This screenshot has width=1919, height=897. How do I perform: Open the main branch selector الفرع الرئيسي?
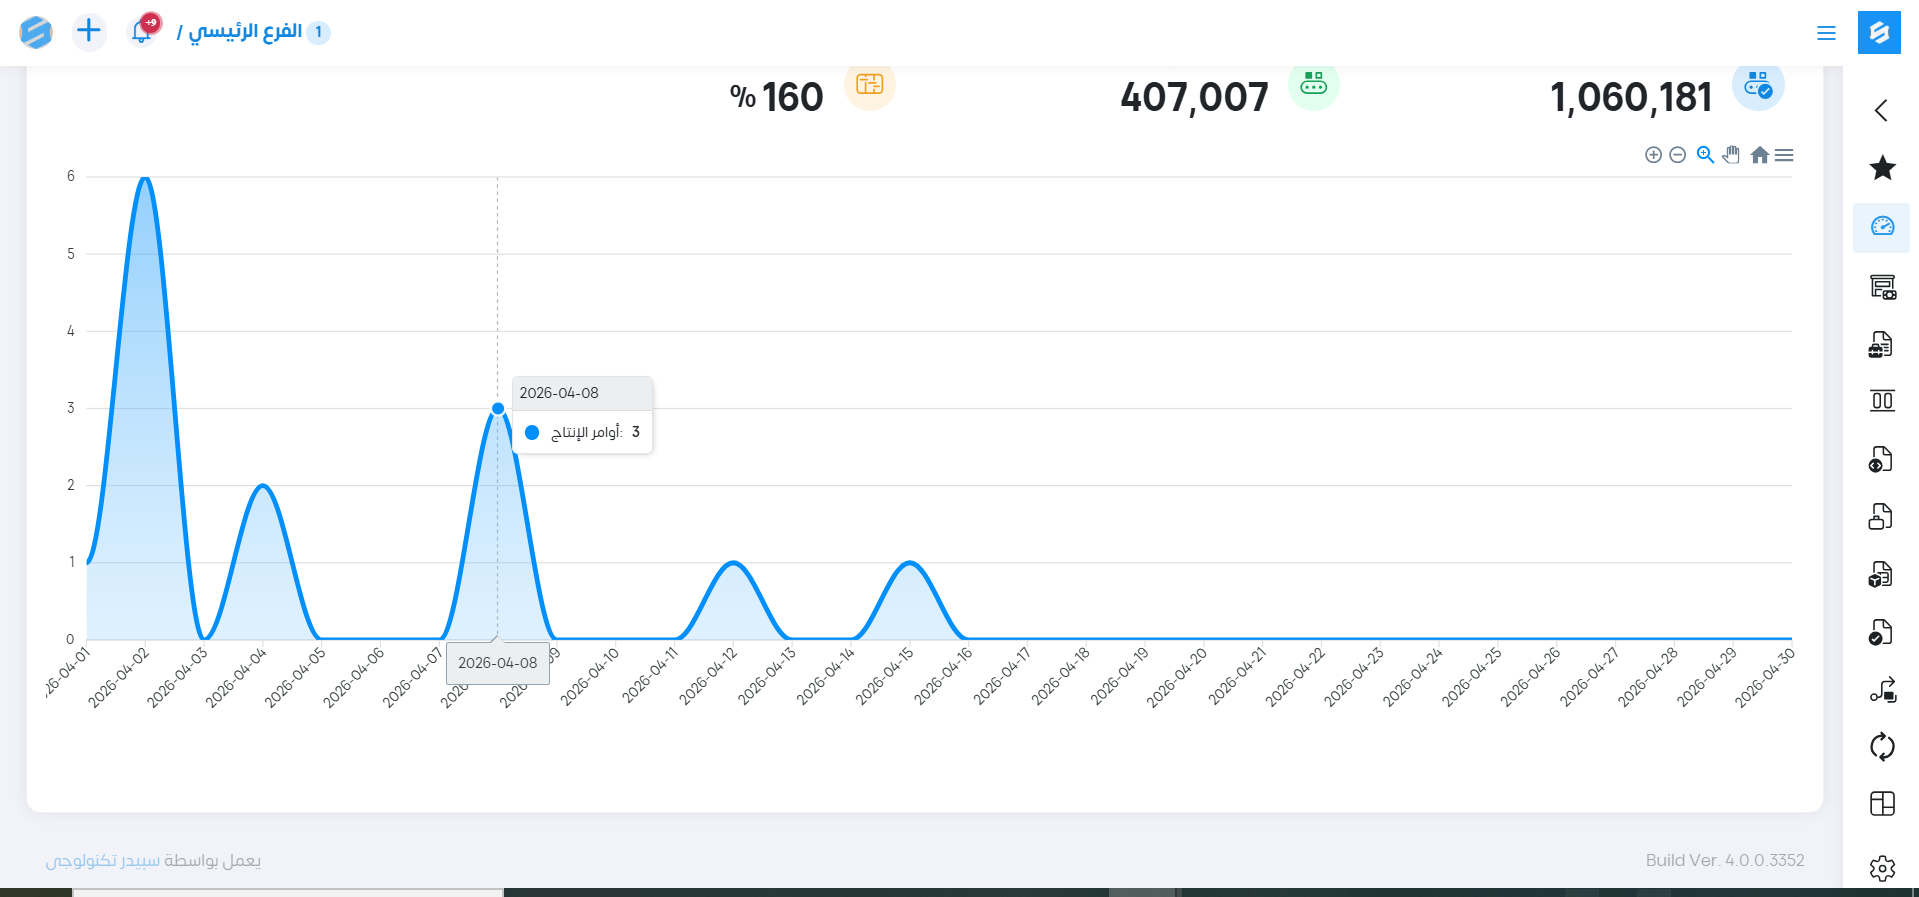[246, 32]
